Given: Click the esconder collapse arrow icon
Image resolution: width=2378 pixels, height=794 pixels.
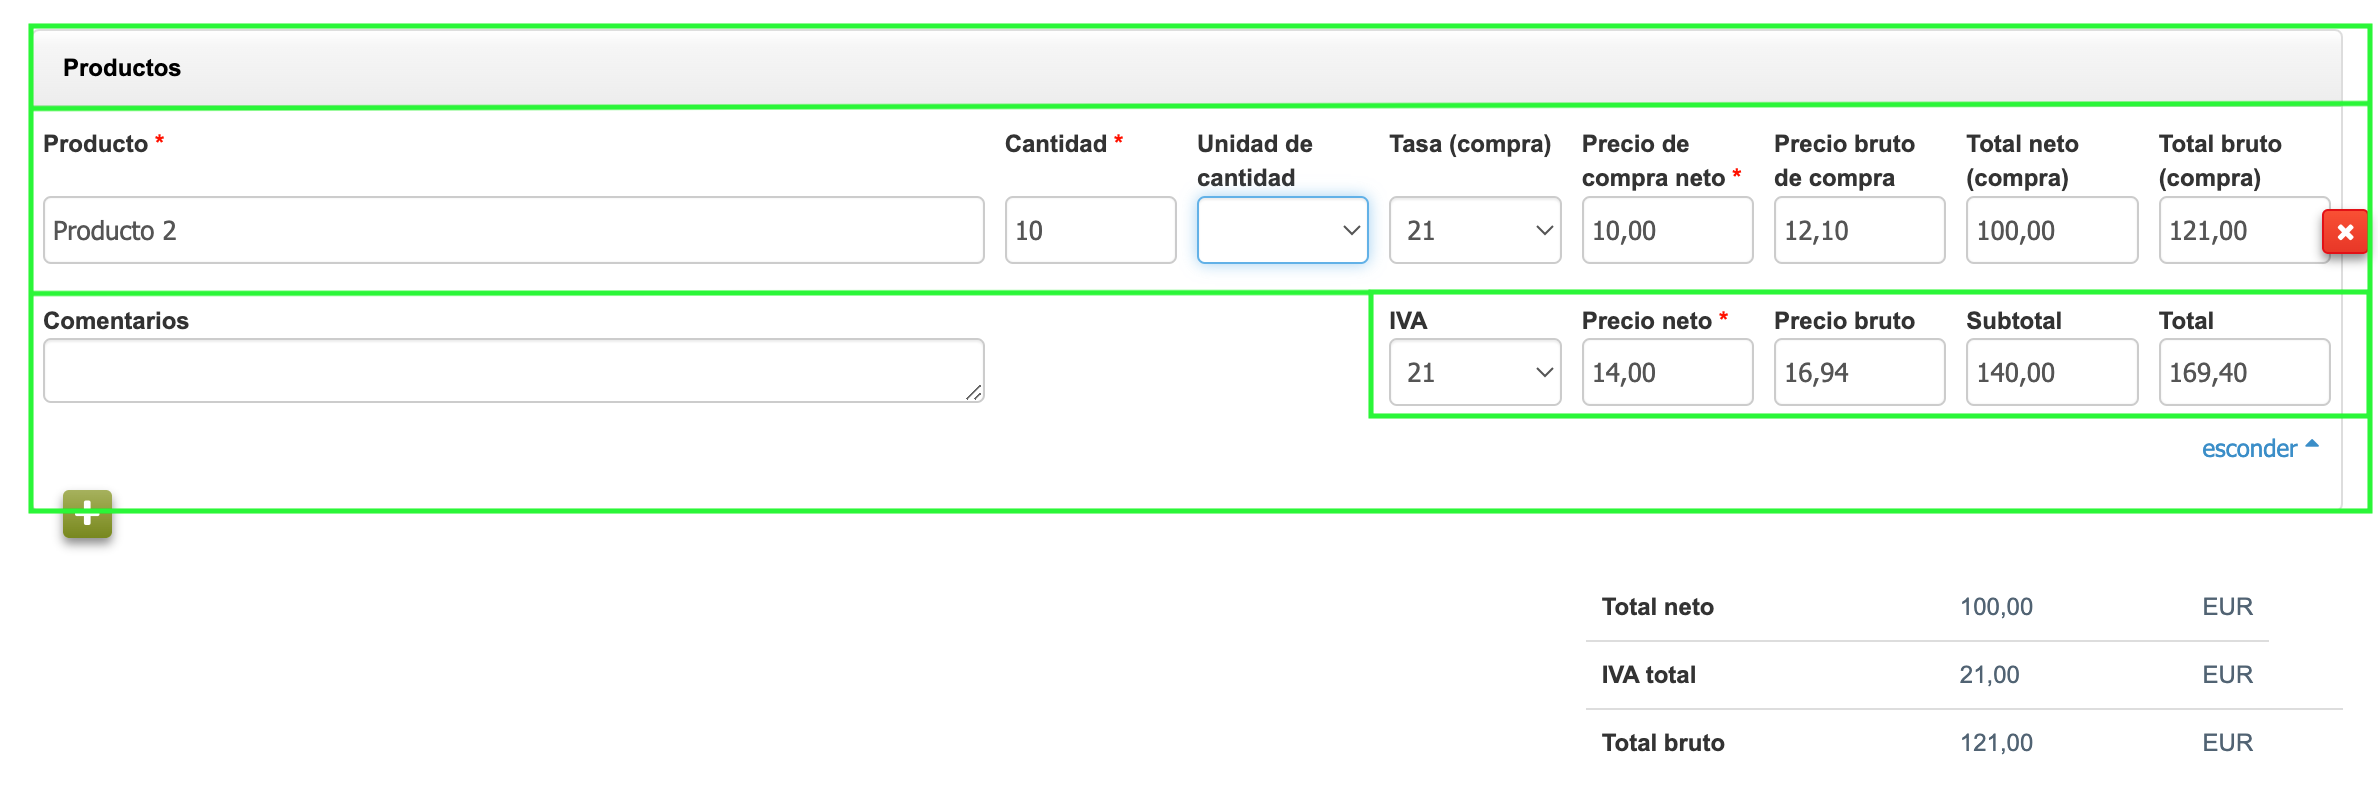Looking at the screenshot, I should [2312, 444].
